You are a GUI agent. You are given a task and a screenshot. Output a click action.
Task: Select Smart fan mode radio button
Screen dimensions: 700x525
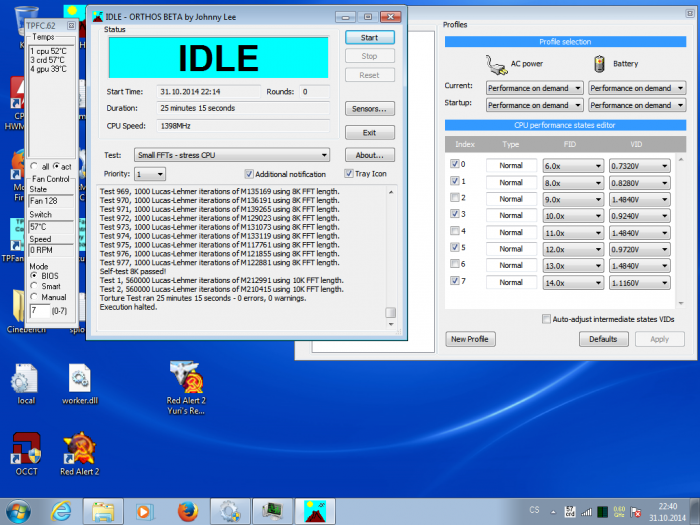pos(35,285)
